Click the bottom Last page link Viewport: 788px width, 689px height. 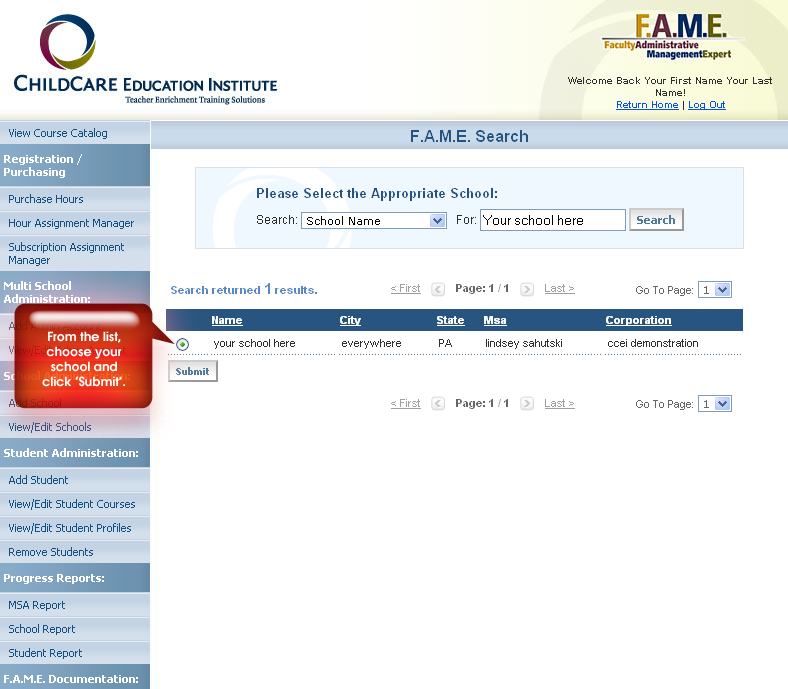click(x=559, y=403)
